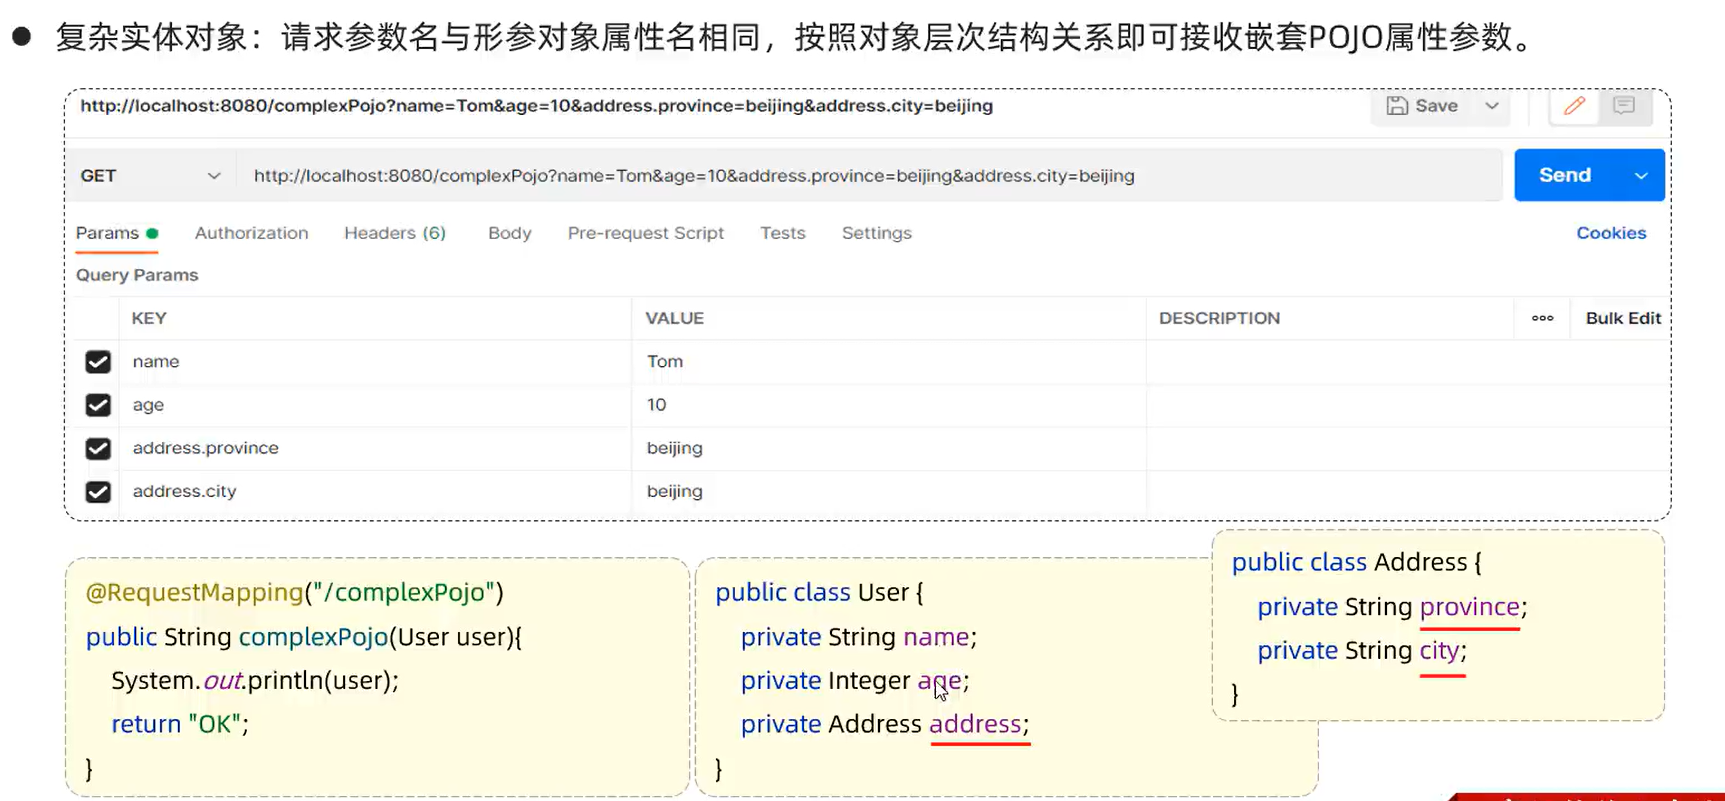
Task: Click the KEY column header
Action: point(149,318)
